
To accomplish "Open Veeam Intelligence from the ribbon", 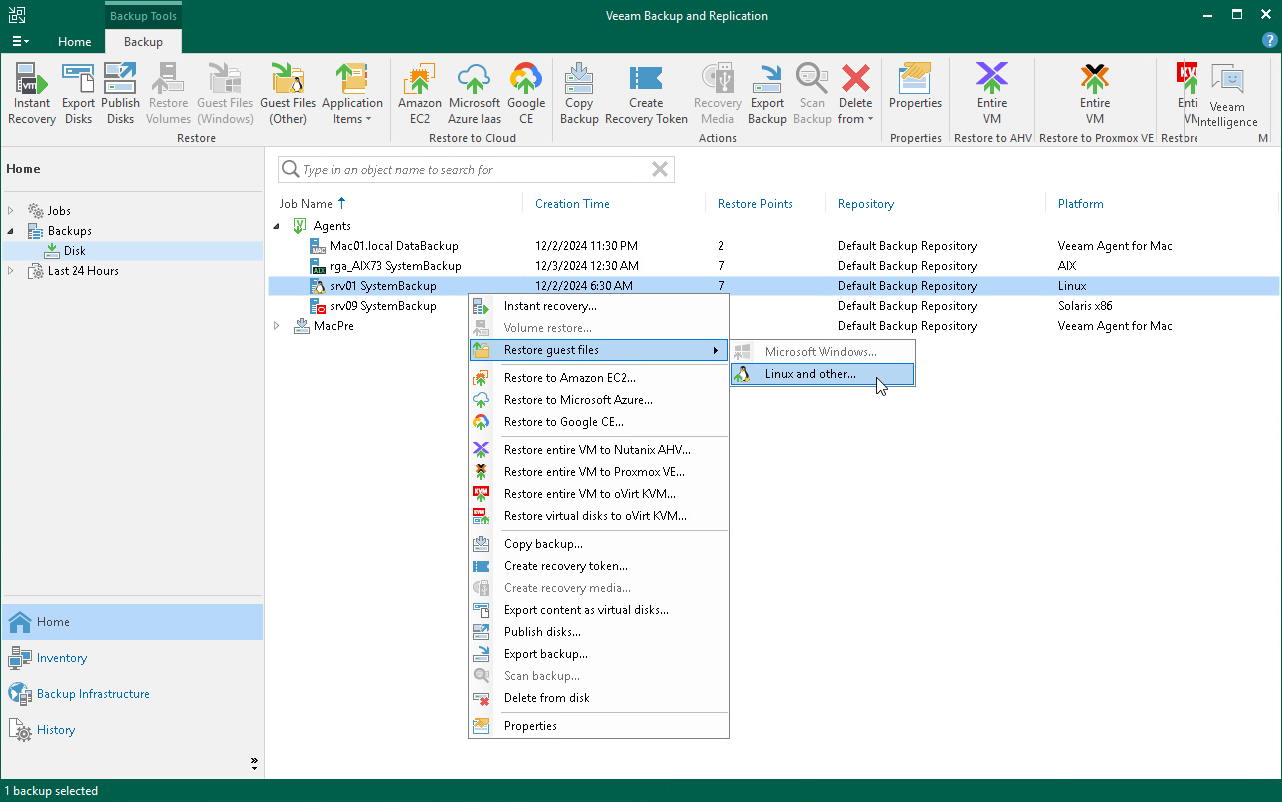I will pos(1227,93).
